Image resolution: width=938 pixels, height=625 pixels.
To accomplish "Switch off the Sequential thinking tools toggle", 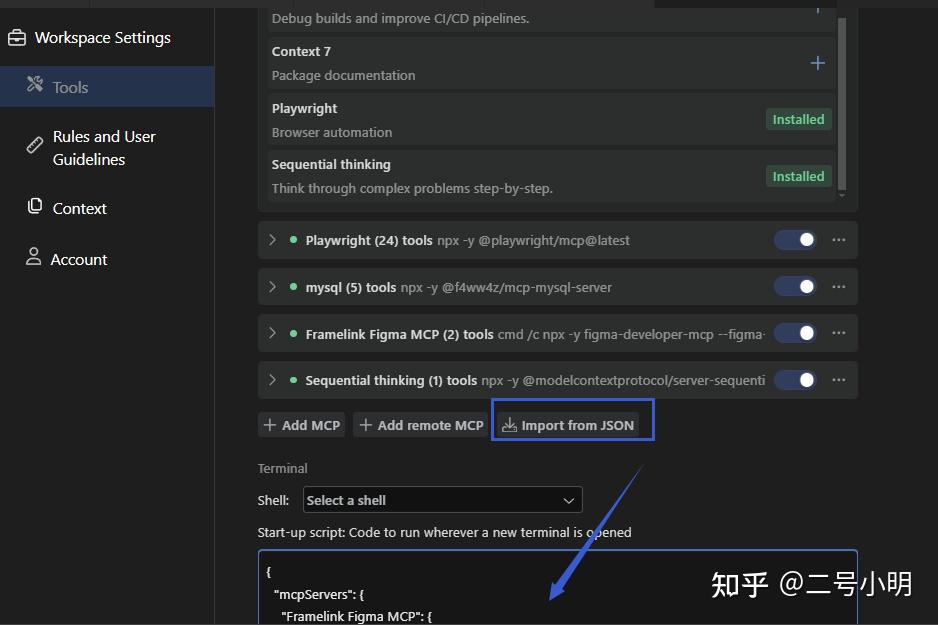I will coord(795,380).
